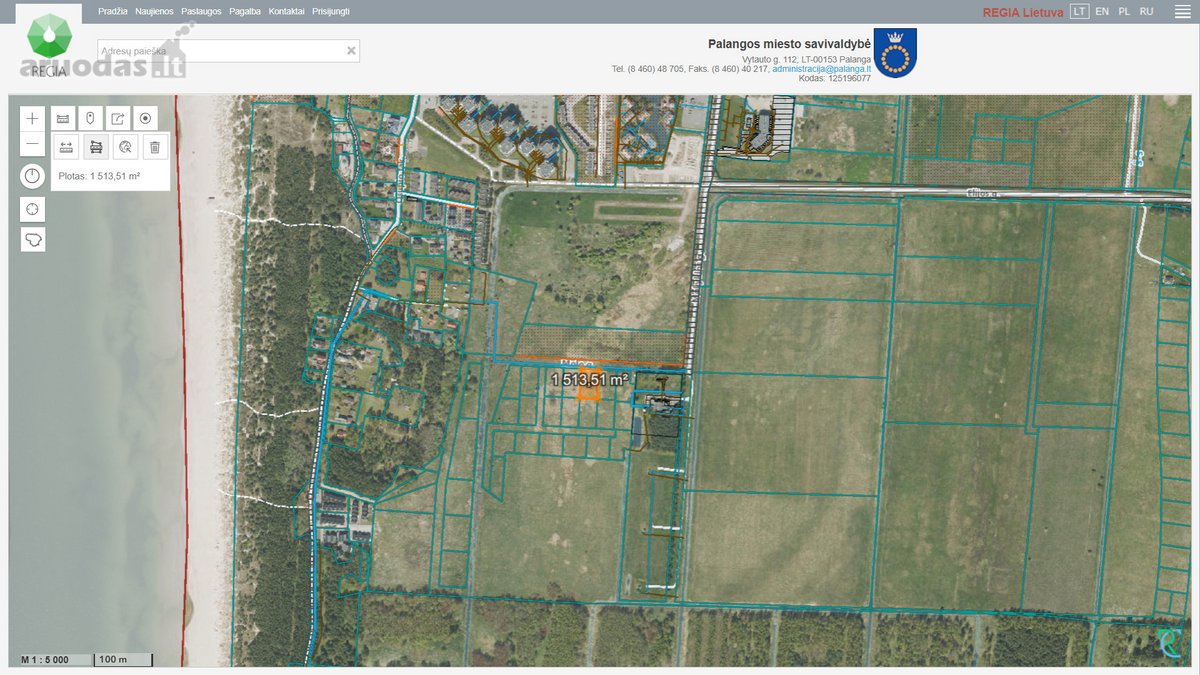Select the place marker pin tool

90,118
